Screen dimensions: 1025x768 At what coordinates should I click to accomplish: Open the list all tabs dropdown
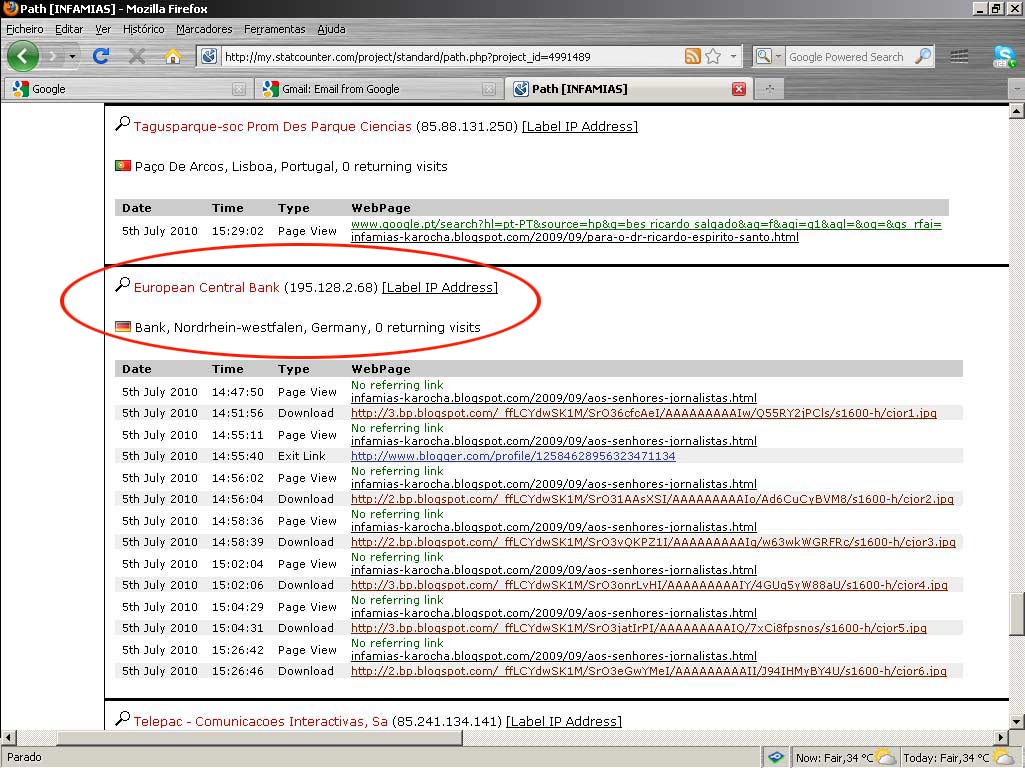point(1017,89)
